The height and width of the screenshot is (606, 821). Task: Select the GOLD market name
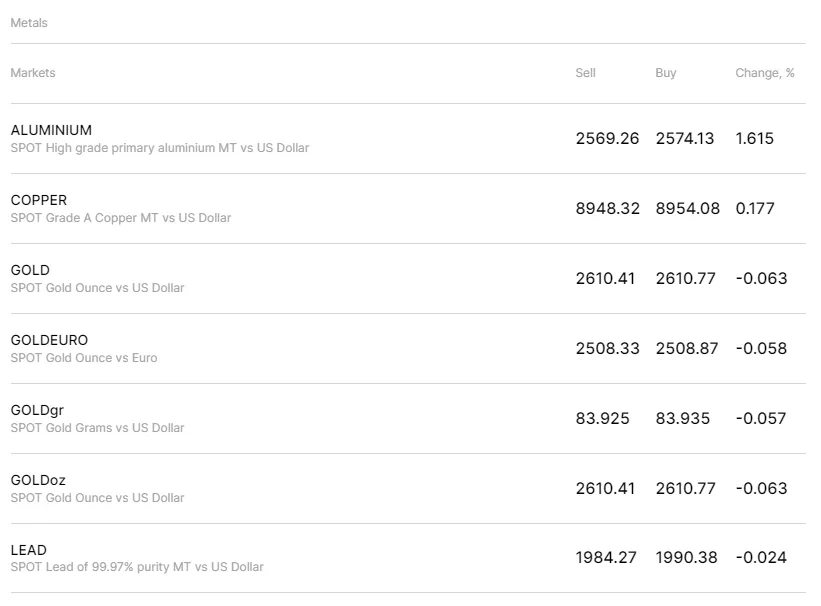click(30, 270)
